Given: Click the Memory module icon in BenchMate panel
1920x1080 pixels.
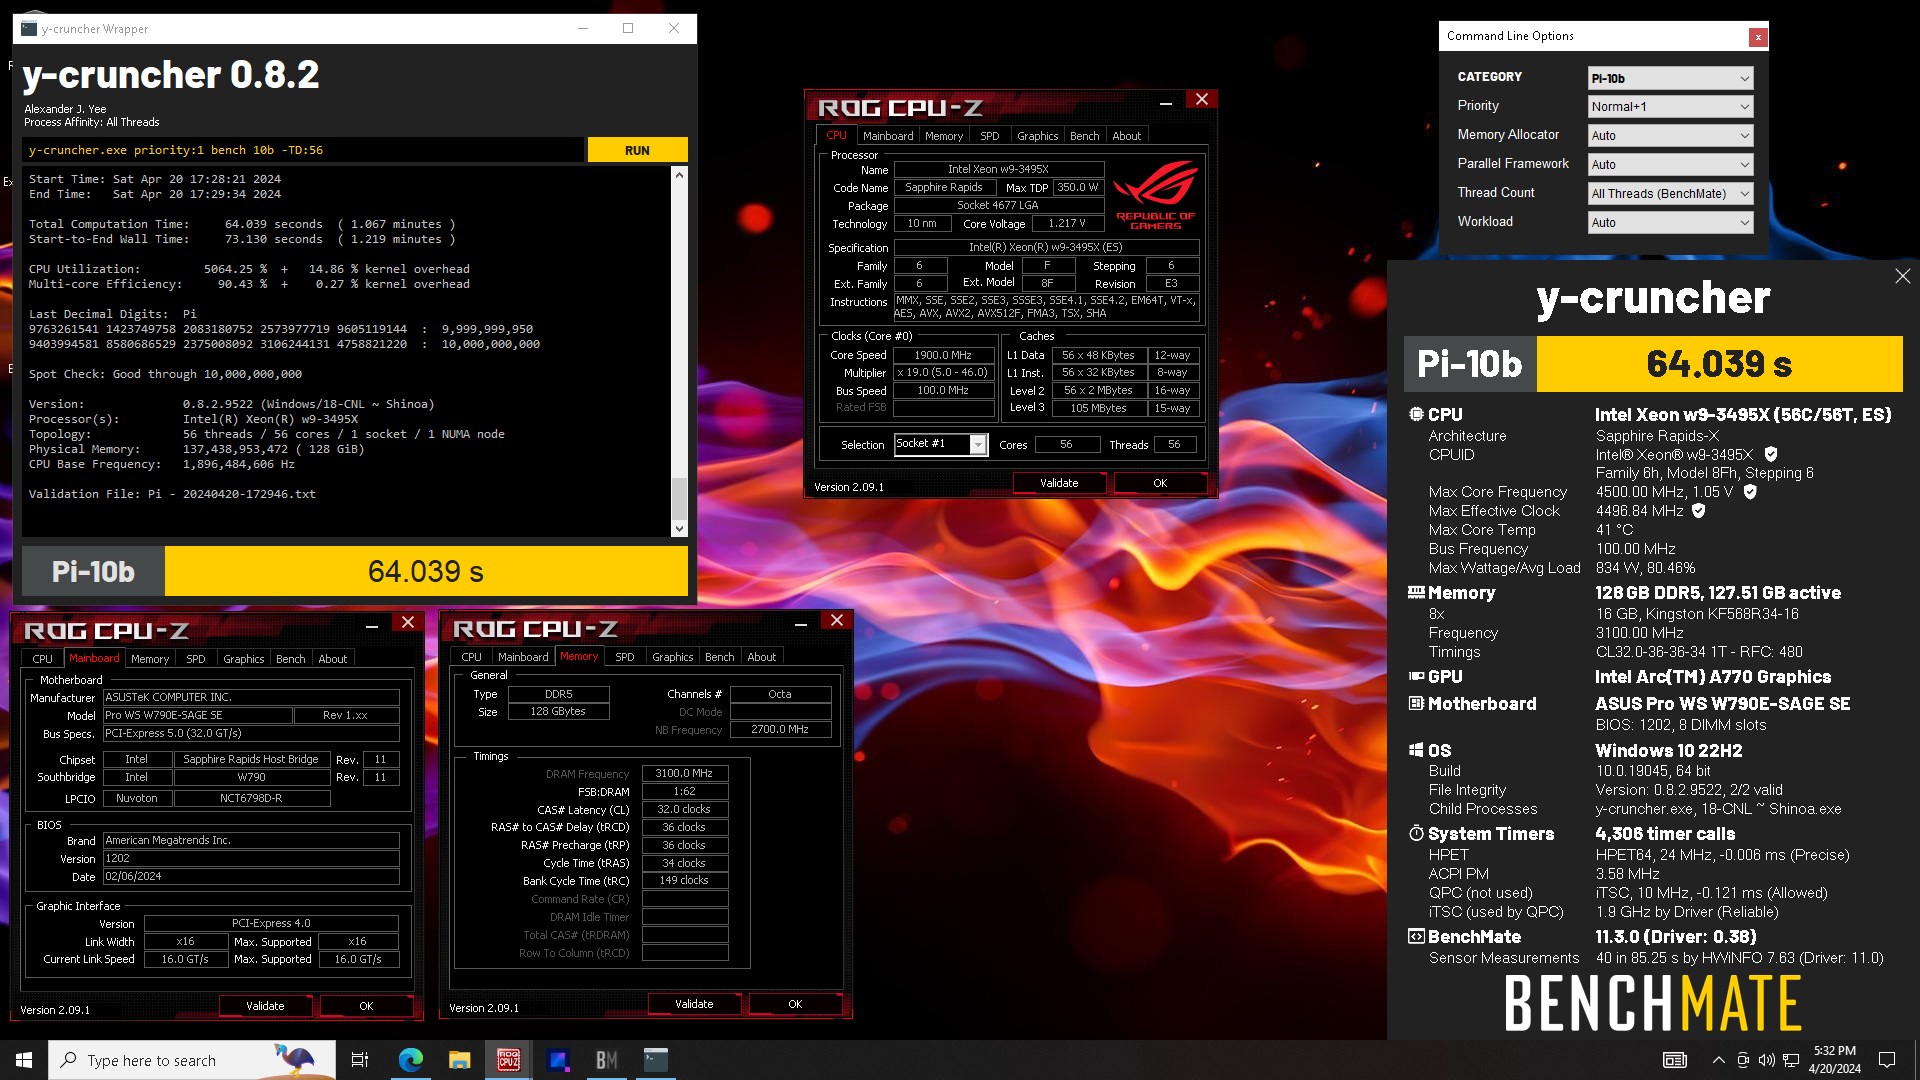Looking at the screenshot, I should (x=1416, y=592).
